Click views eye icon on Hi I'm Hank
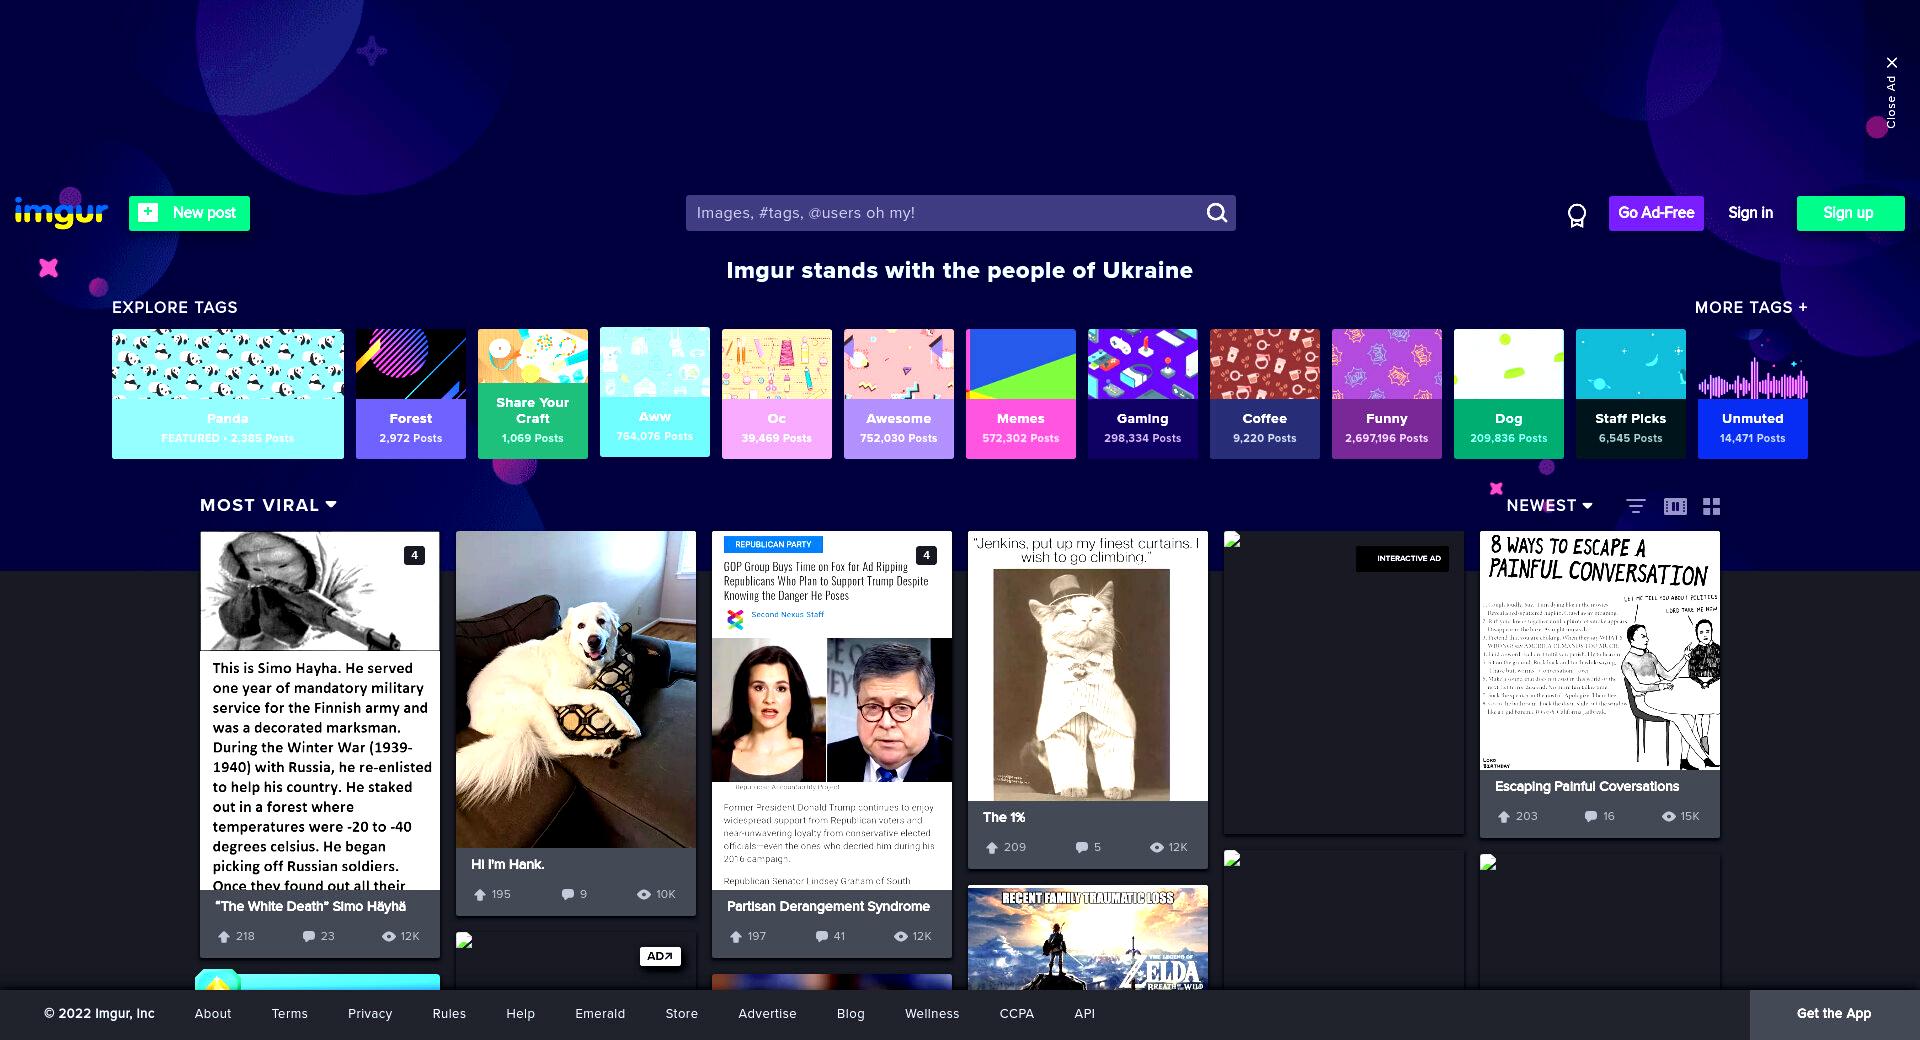The width and height of the screenshot is (1920, 1040). coord(644,895)
